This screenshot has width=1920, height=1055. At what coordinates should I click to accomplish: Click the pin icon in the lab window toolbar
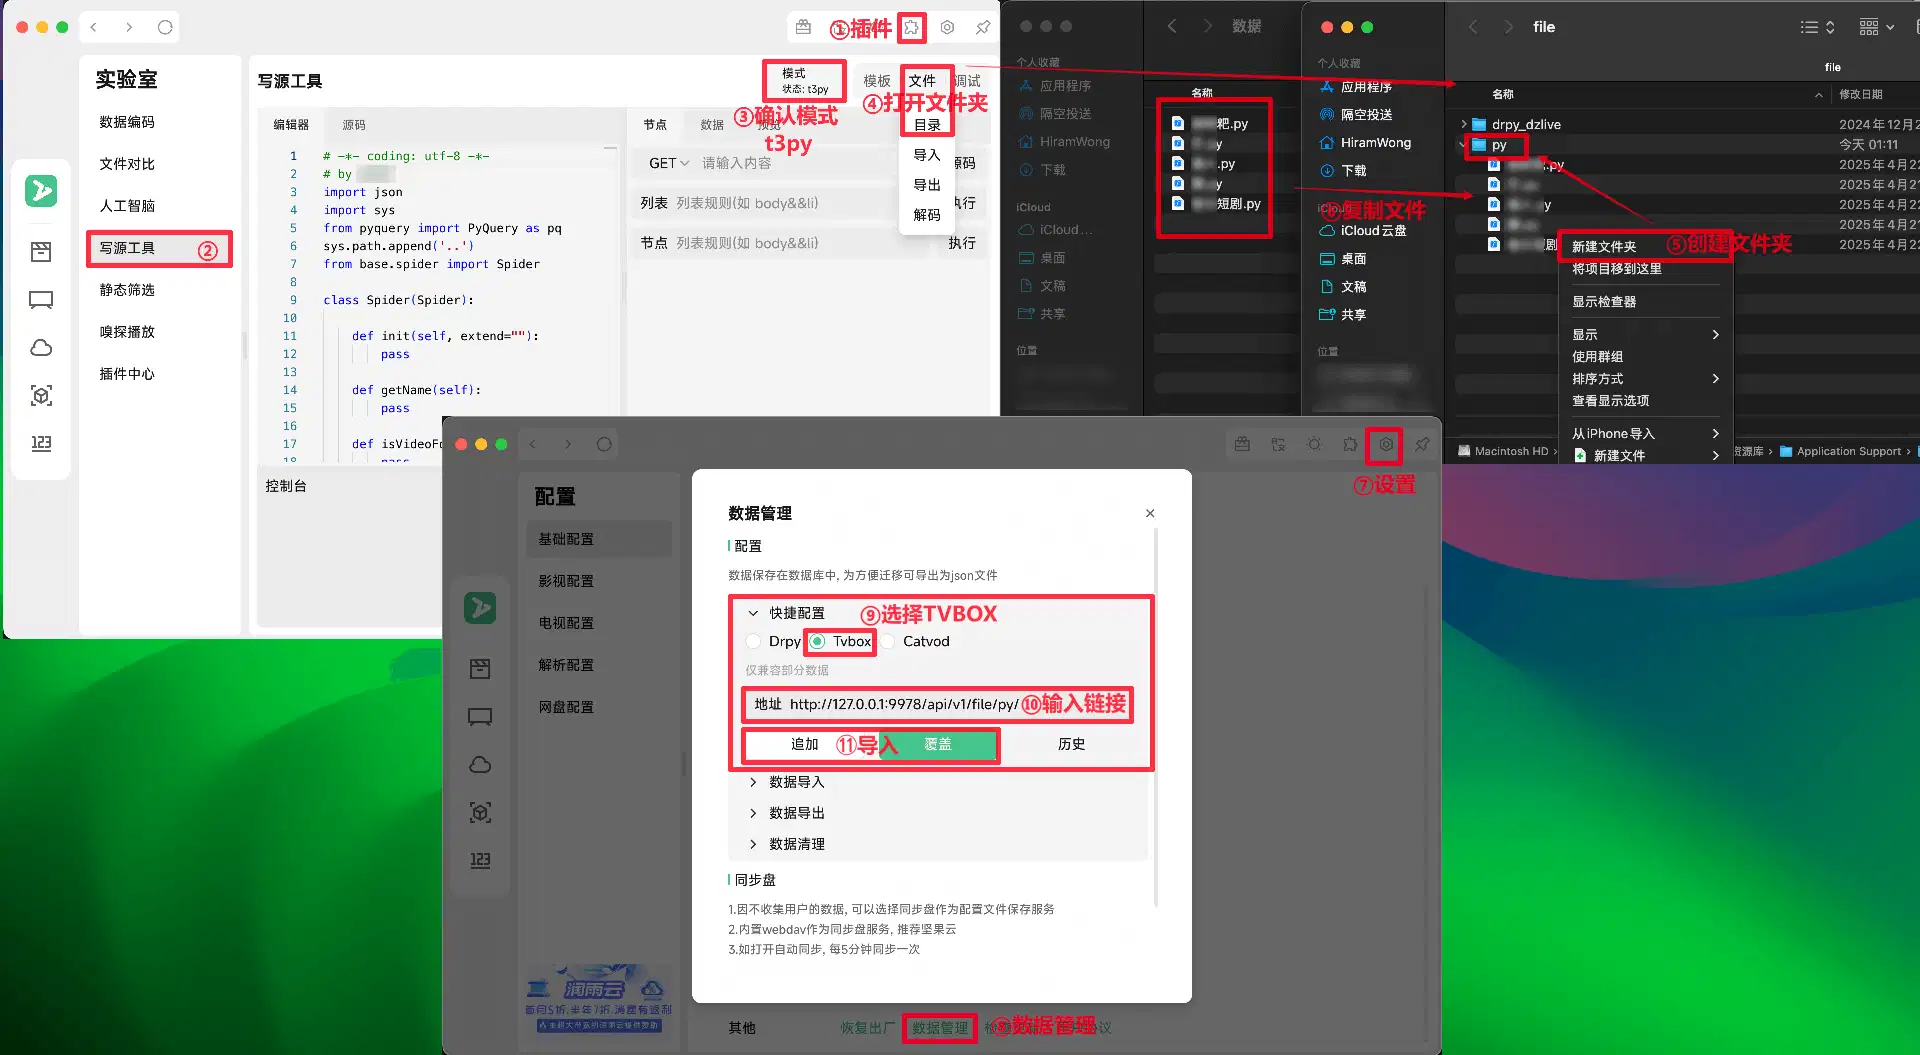point(983,28)
